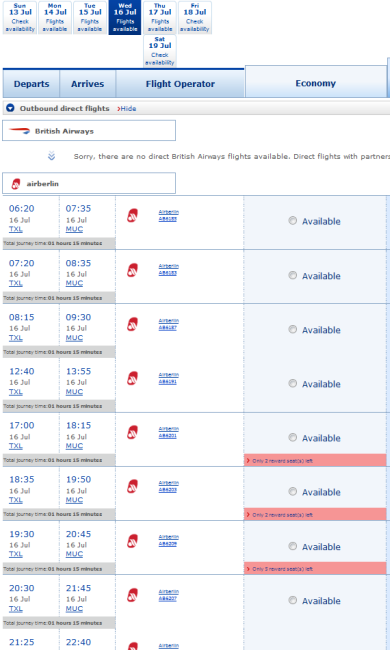Sort by the Departs column header
The height and width of the screenshot is (650, 390).
31,84
